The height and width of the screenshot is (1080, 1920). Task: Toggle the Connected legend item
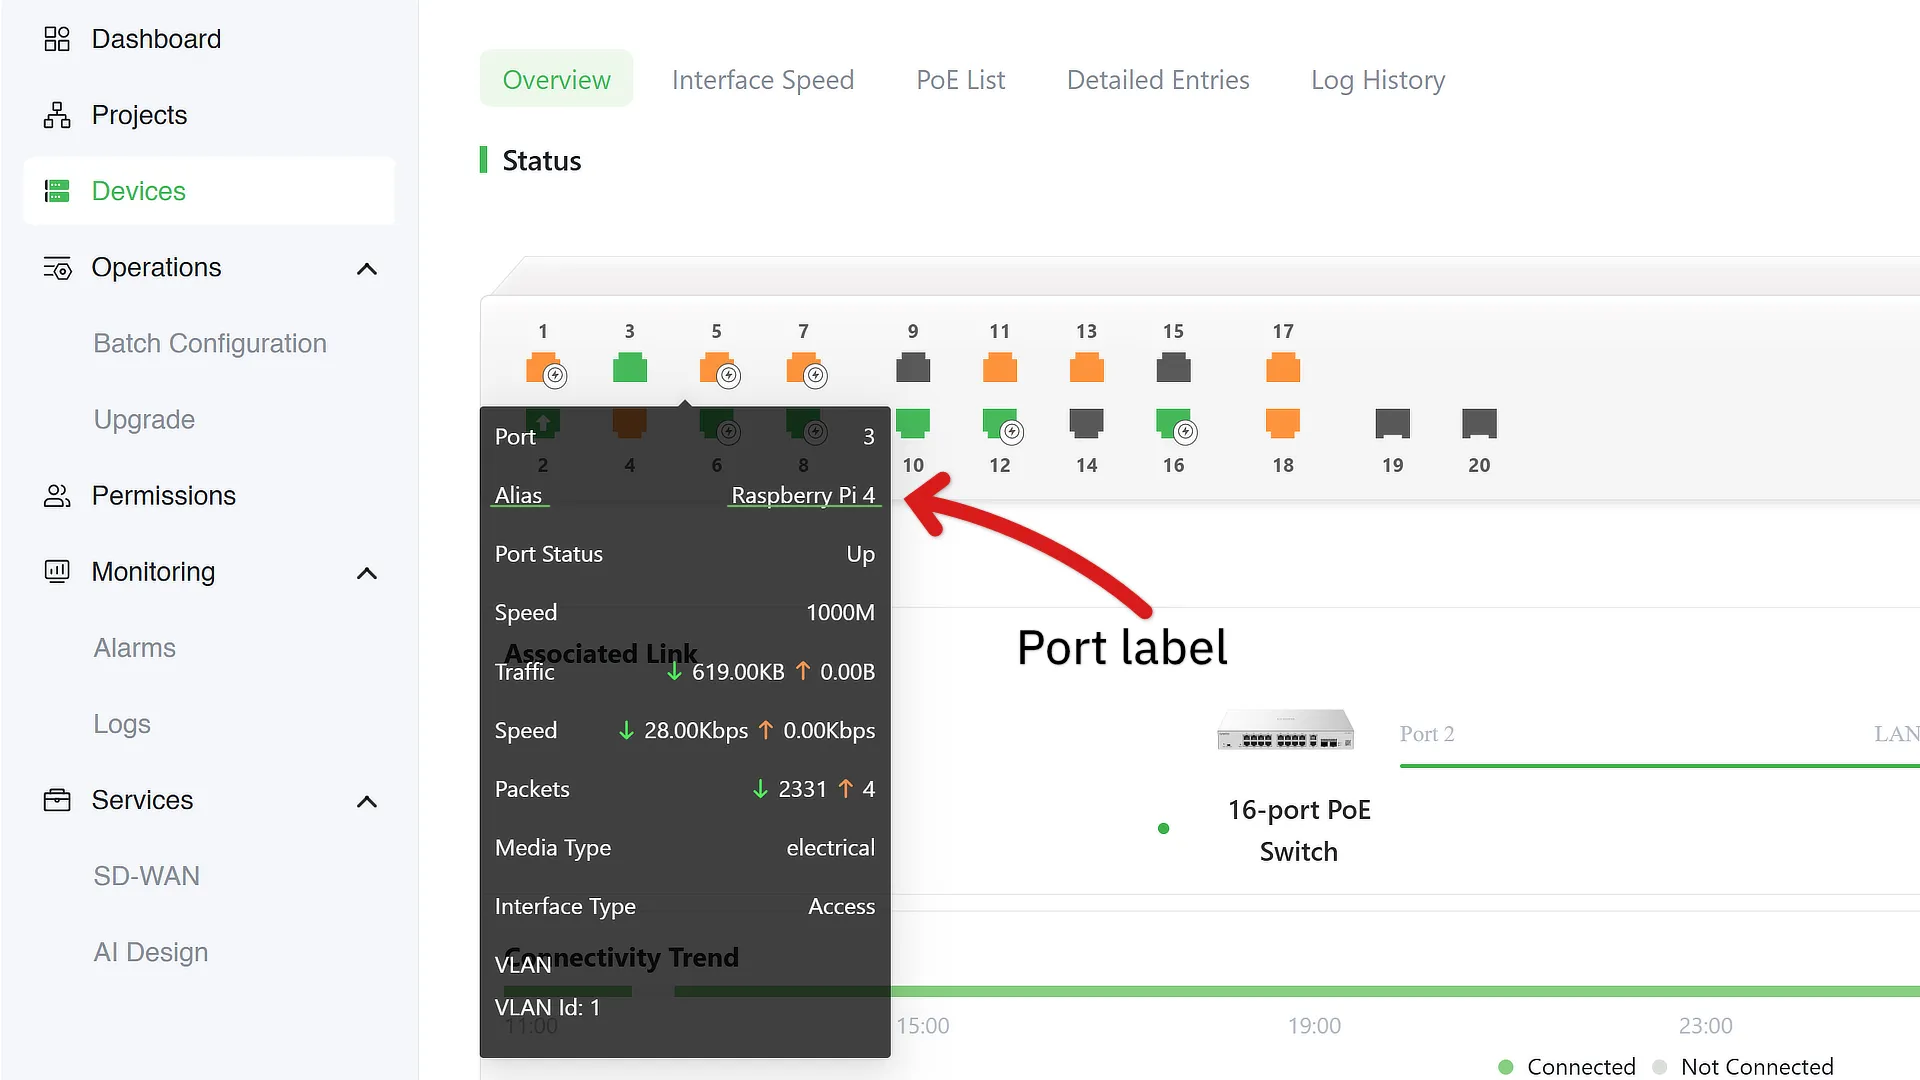[x=1567, y=1066]
